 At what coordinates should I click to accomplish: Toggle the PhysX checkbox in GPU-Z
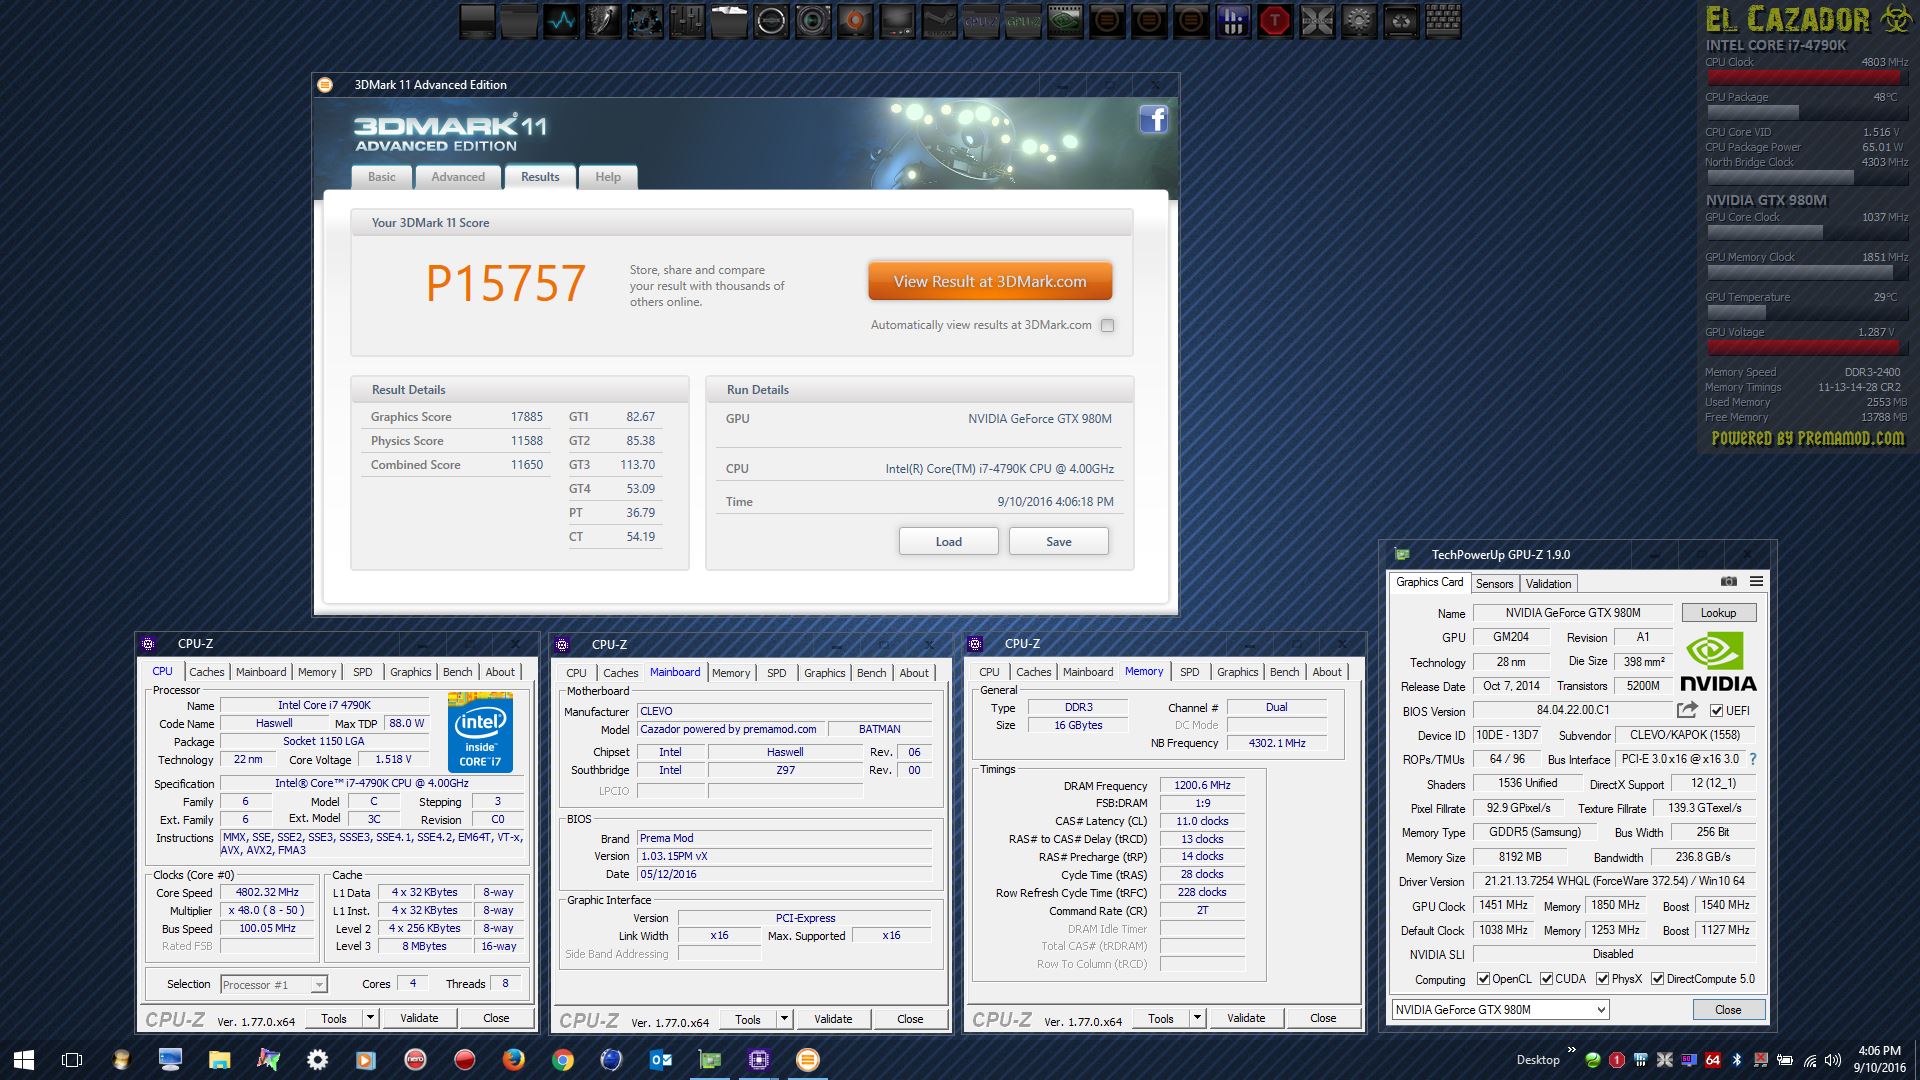(1603, 979)
